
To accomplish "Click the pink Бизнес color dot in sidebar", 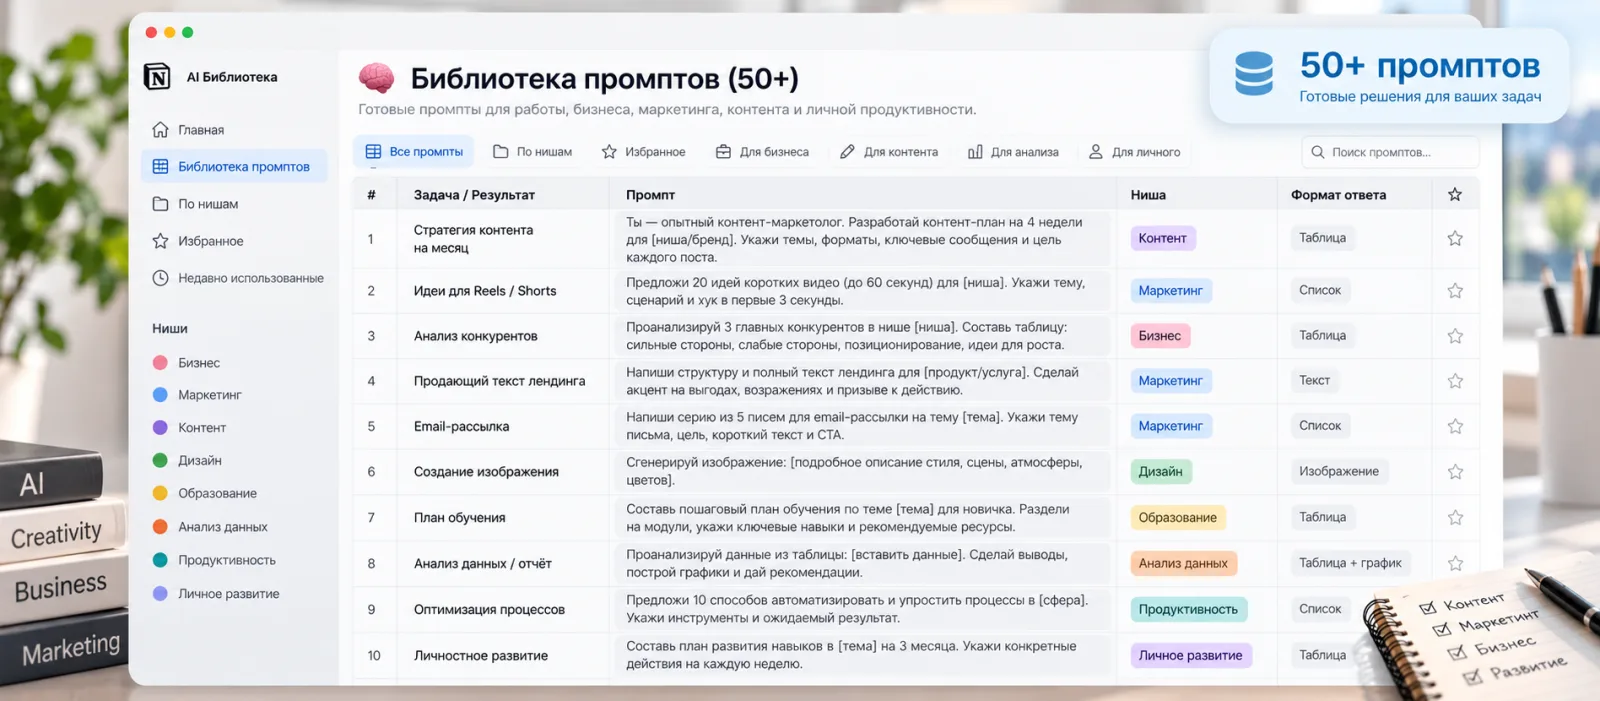I will (160, 363).
